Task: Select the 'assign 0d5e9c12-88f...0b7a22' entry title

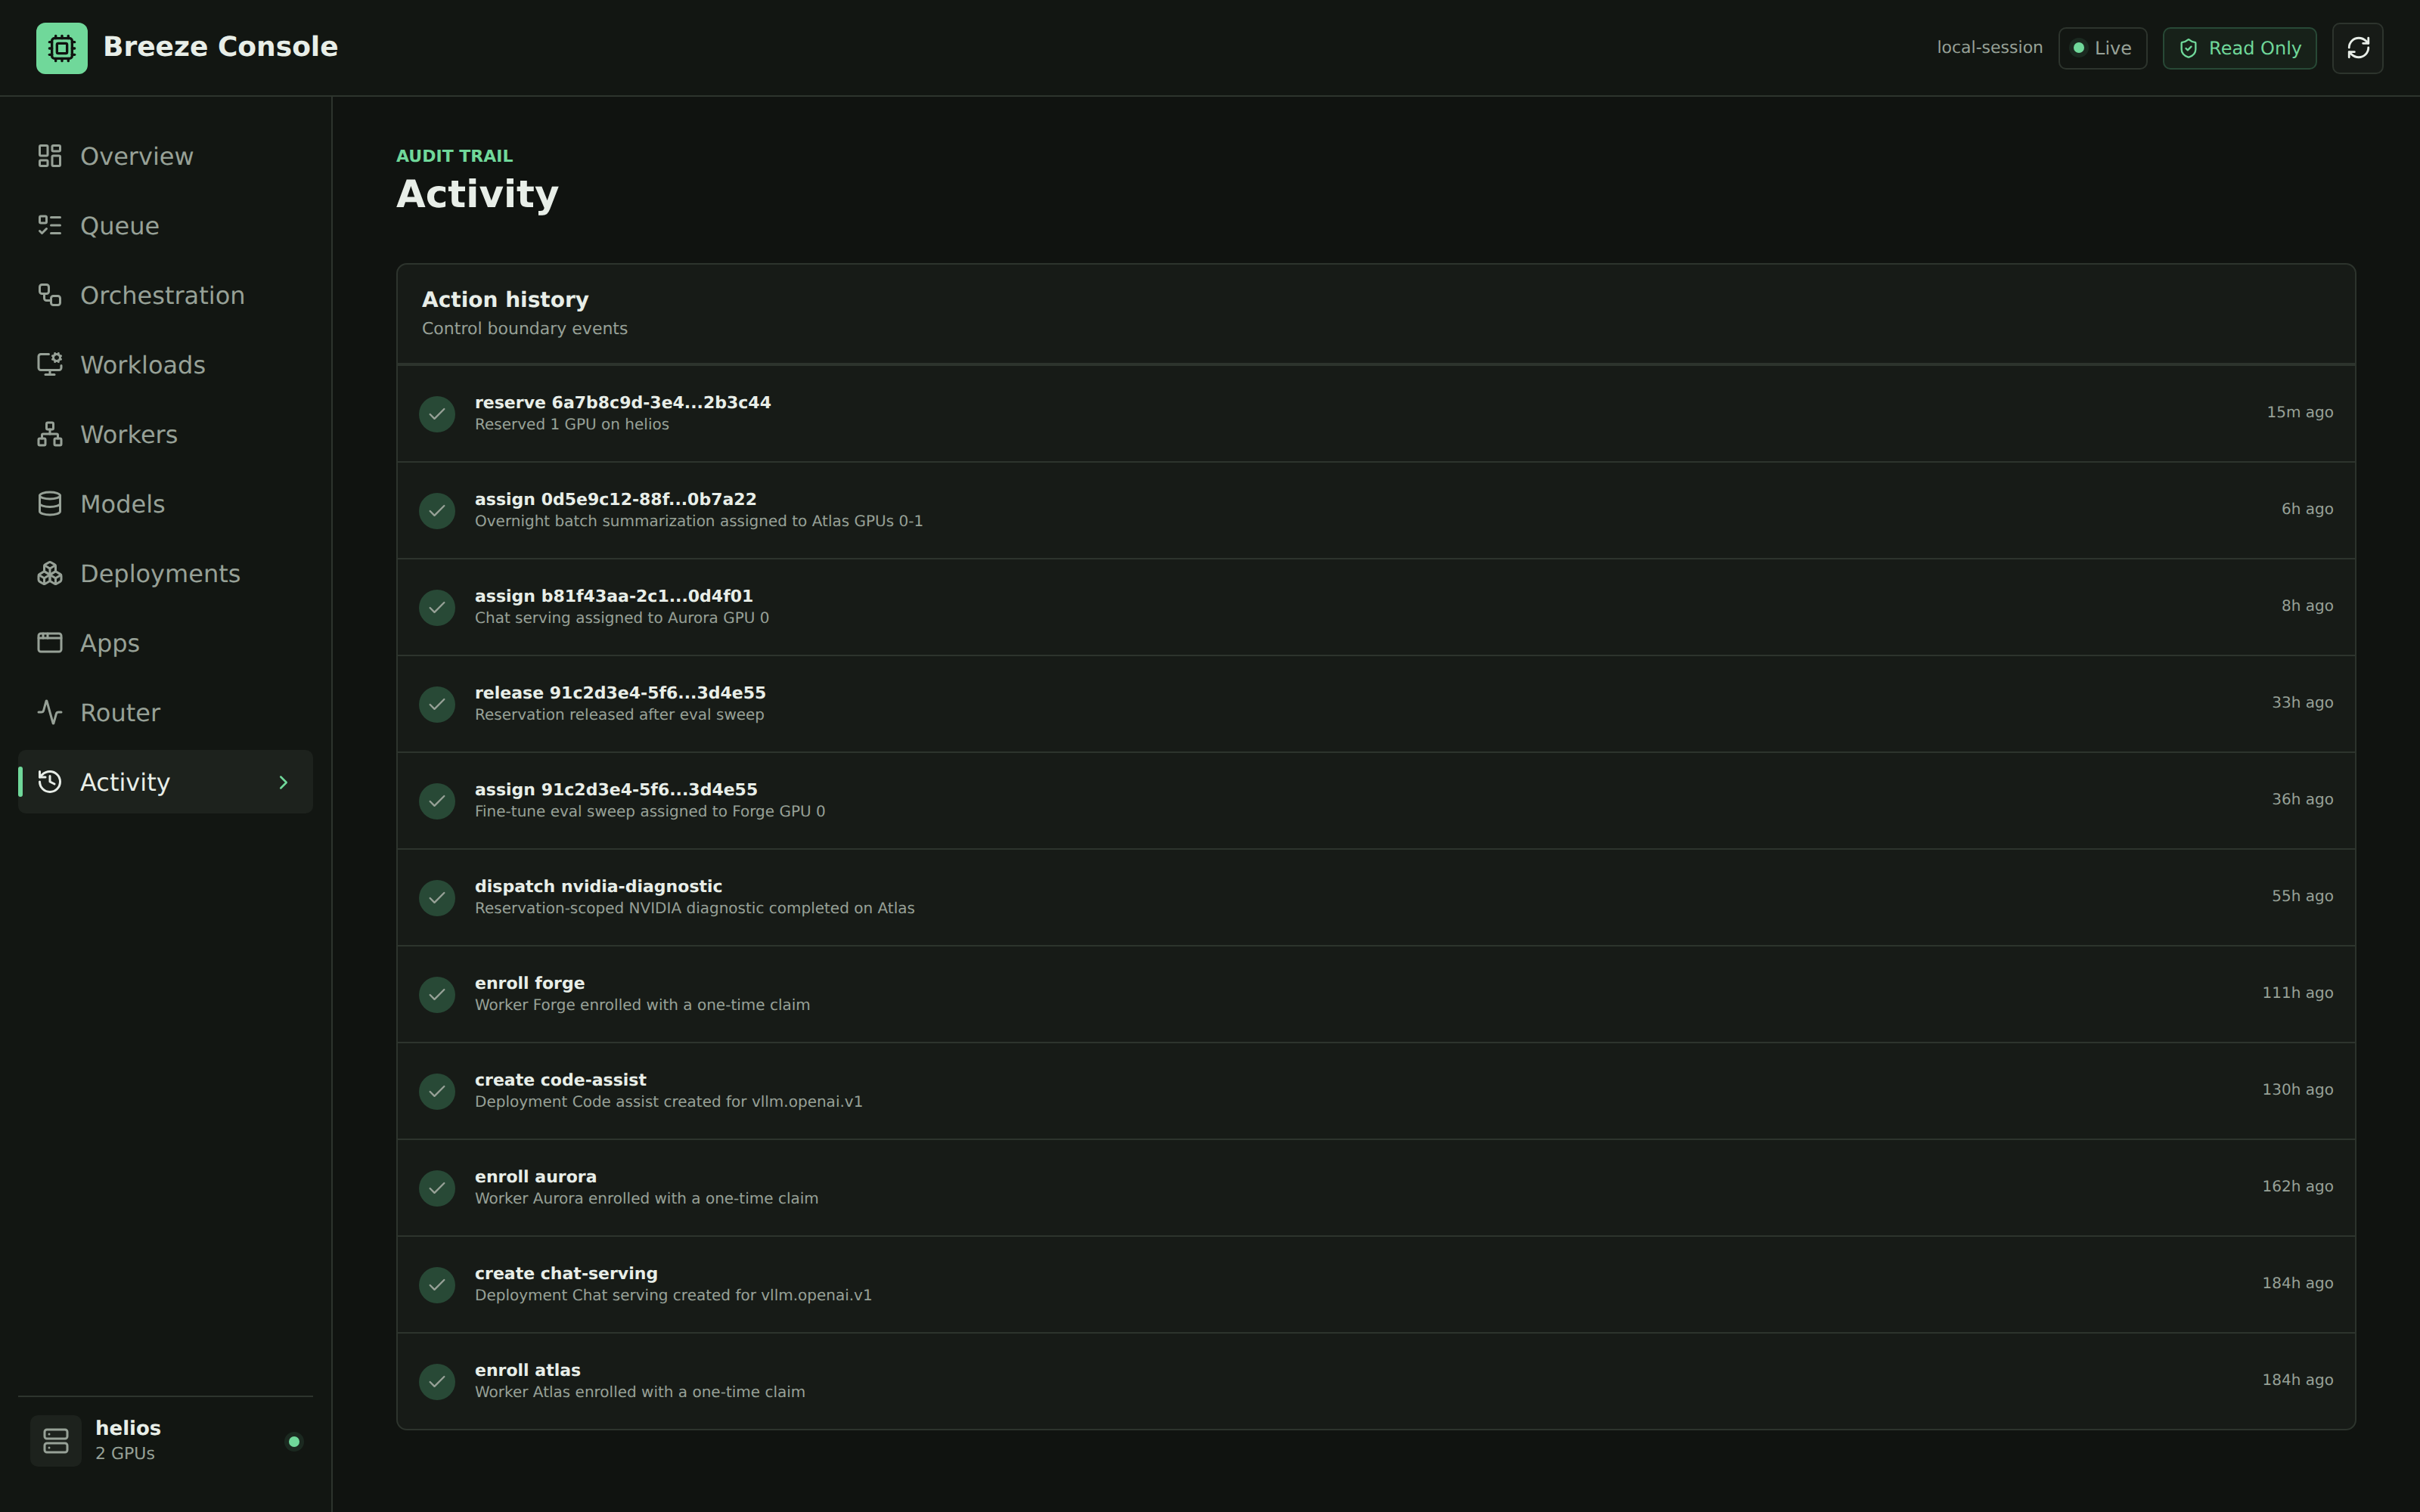Action: coord(615,499)
